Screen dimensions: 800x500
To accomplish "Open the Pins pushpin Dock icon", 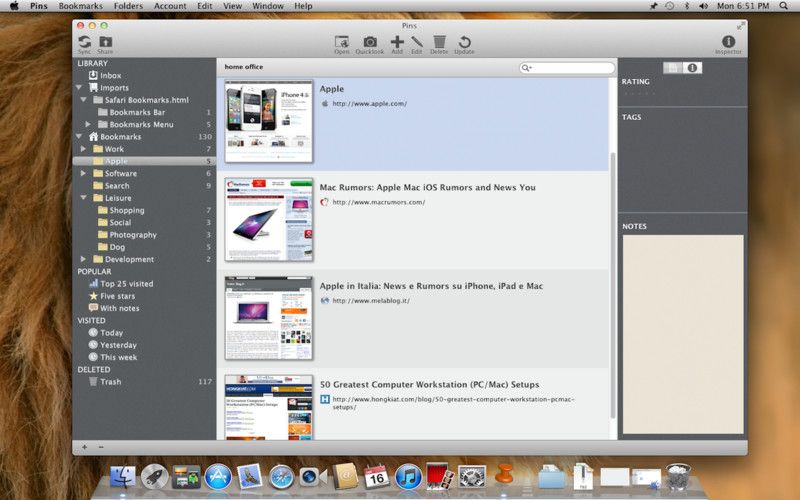I will pyautogui.click(x=504, y=474).
